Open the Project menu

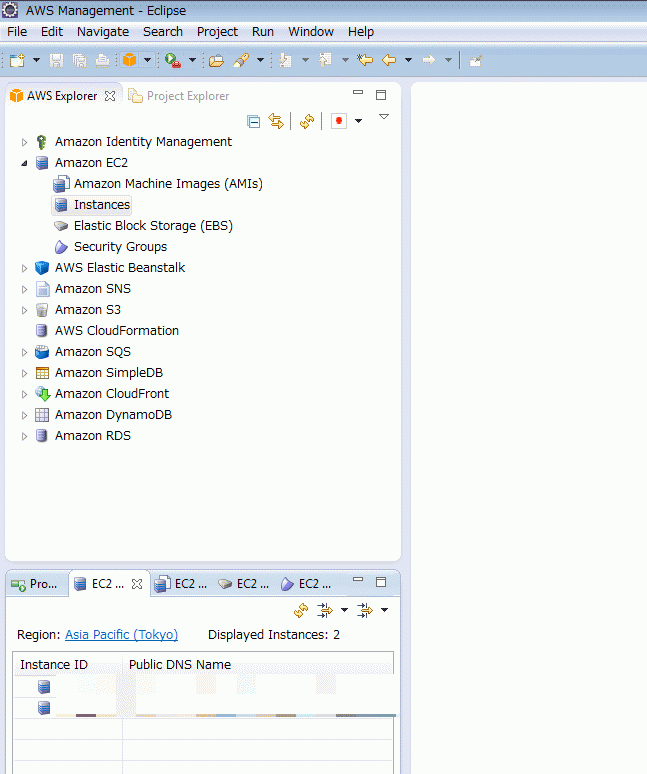point(217,32)
